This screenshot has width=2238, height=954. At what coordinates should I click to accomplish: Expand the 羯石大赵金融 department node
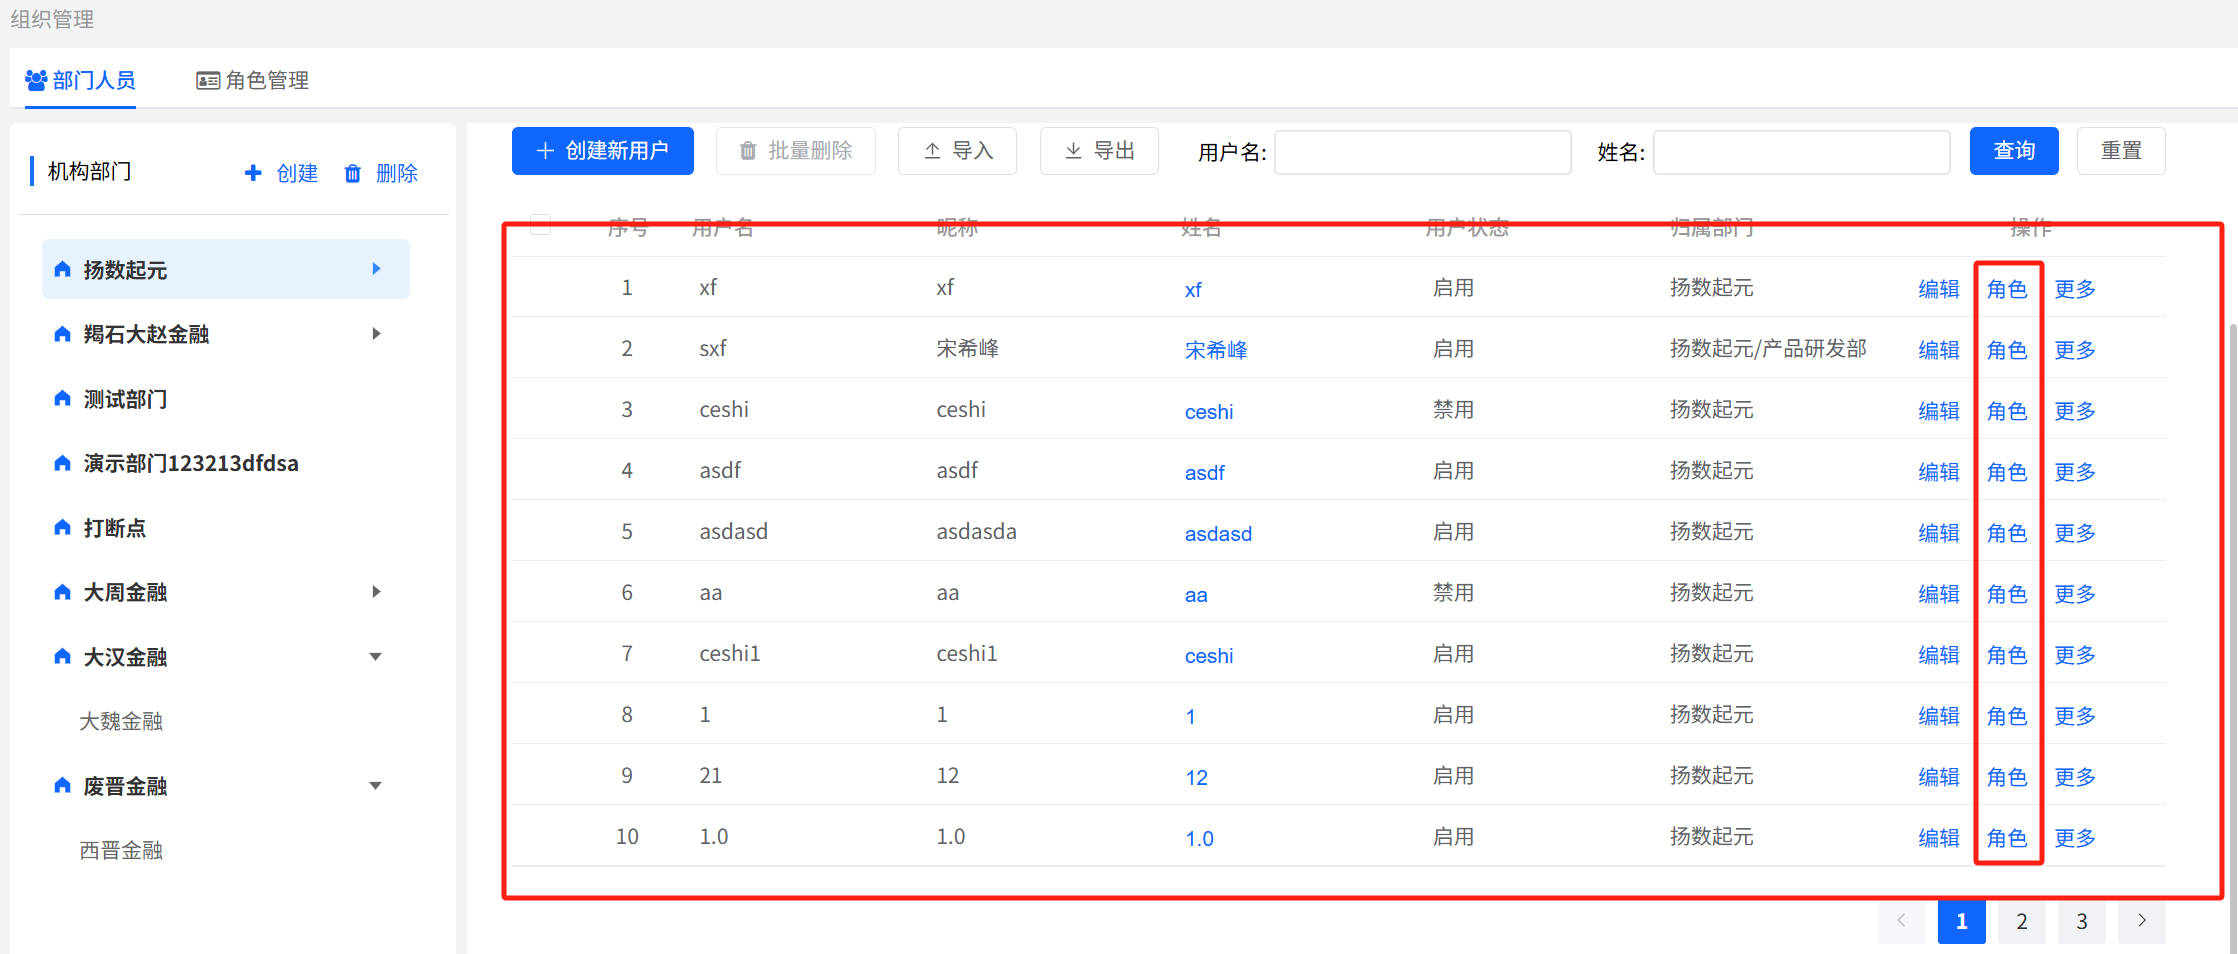[x=376, y=333]
